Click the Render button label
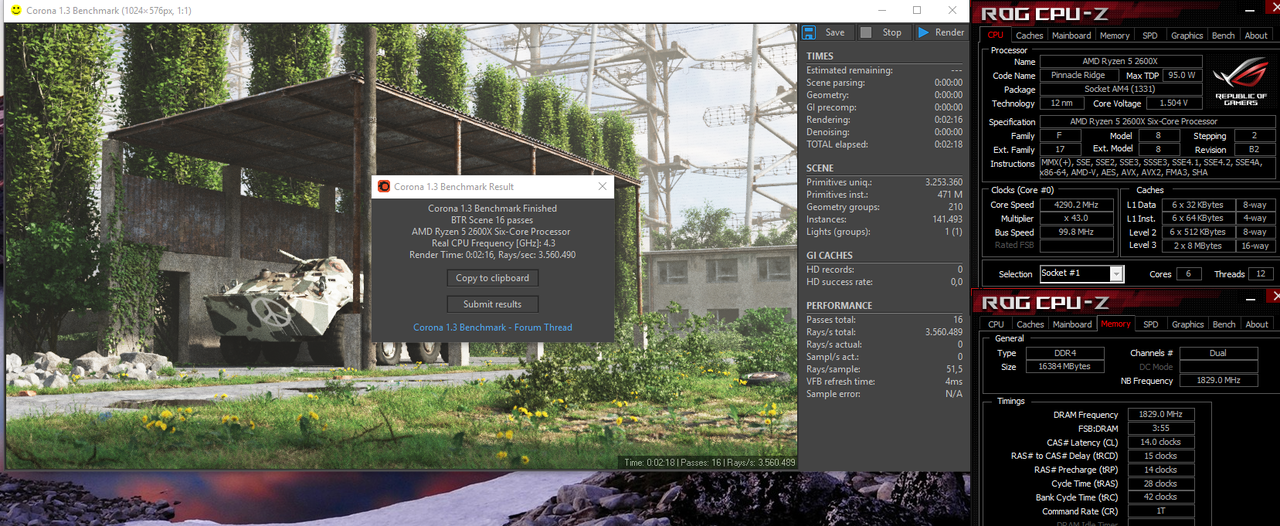This screenshot has height=526, width=1280. point(950,32)
